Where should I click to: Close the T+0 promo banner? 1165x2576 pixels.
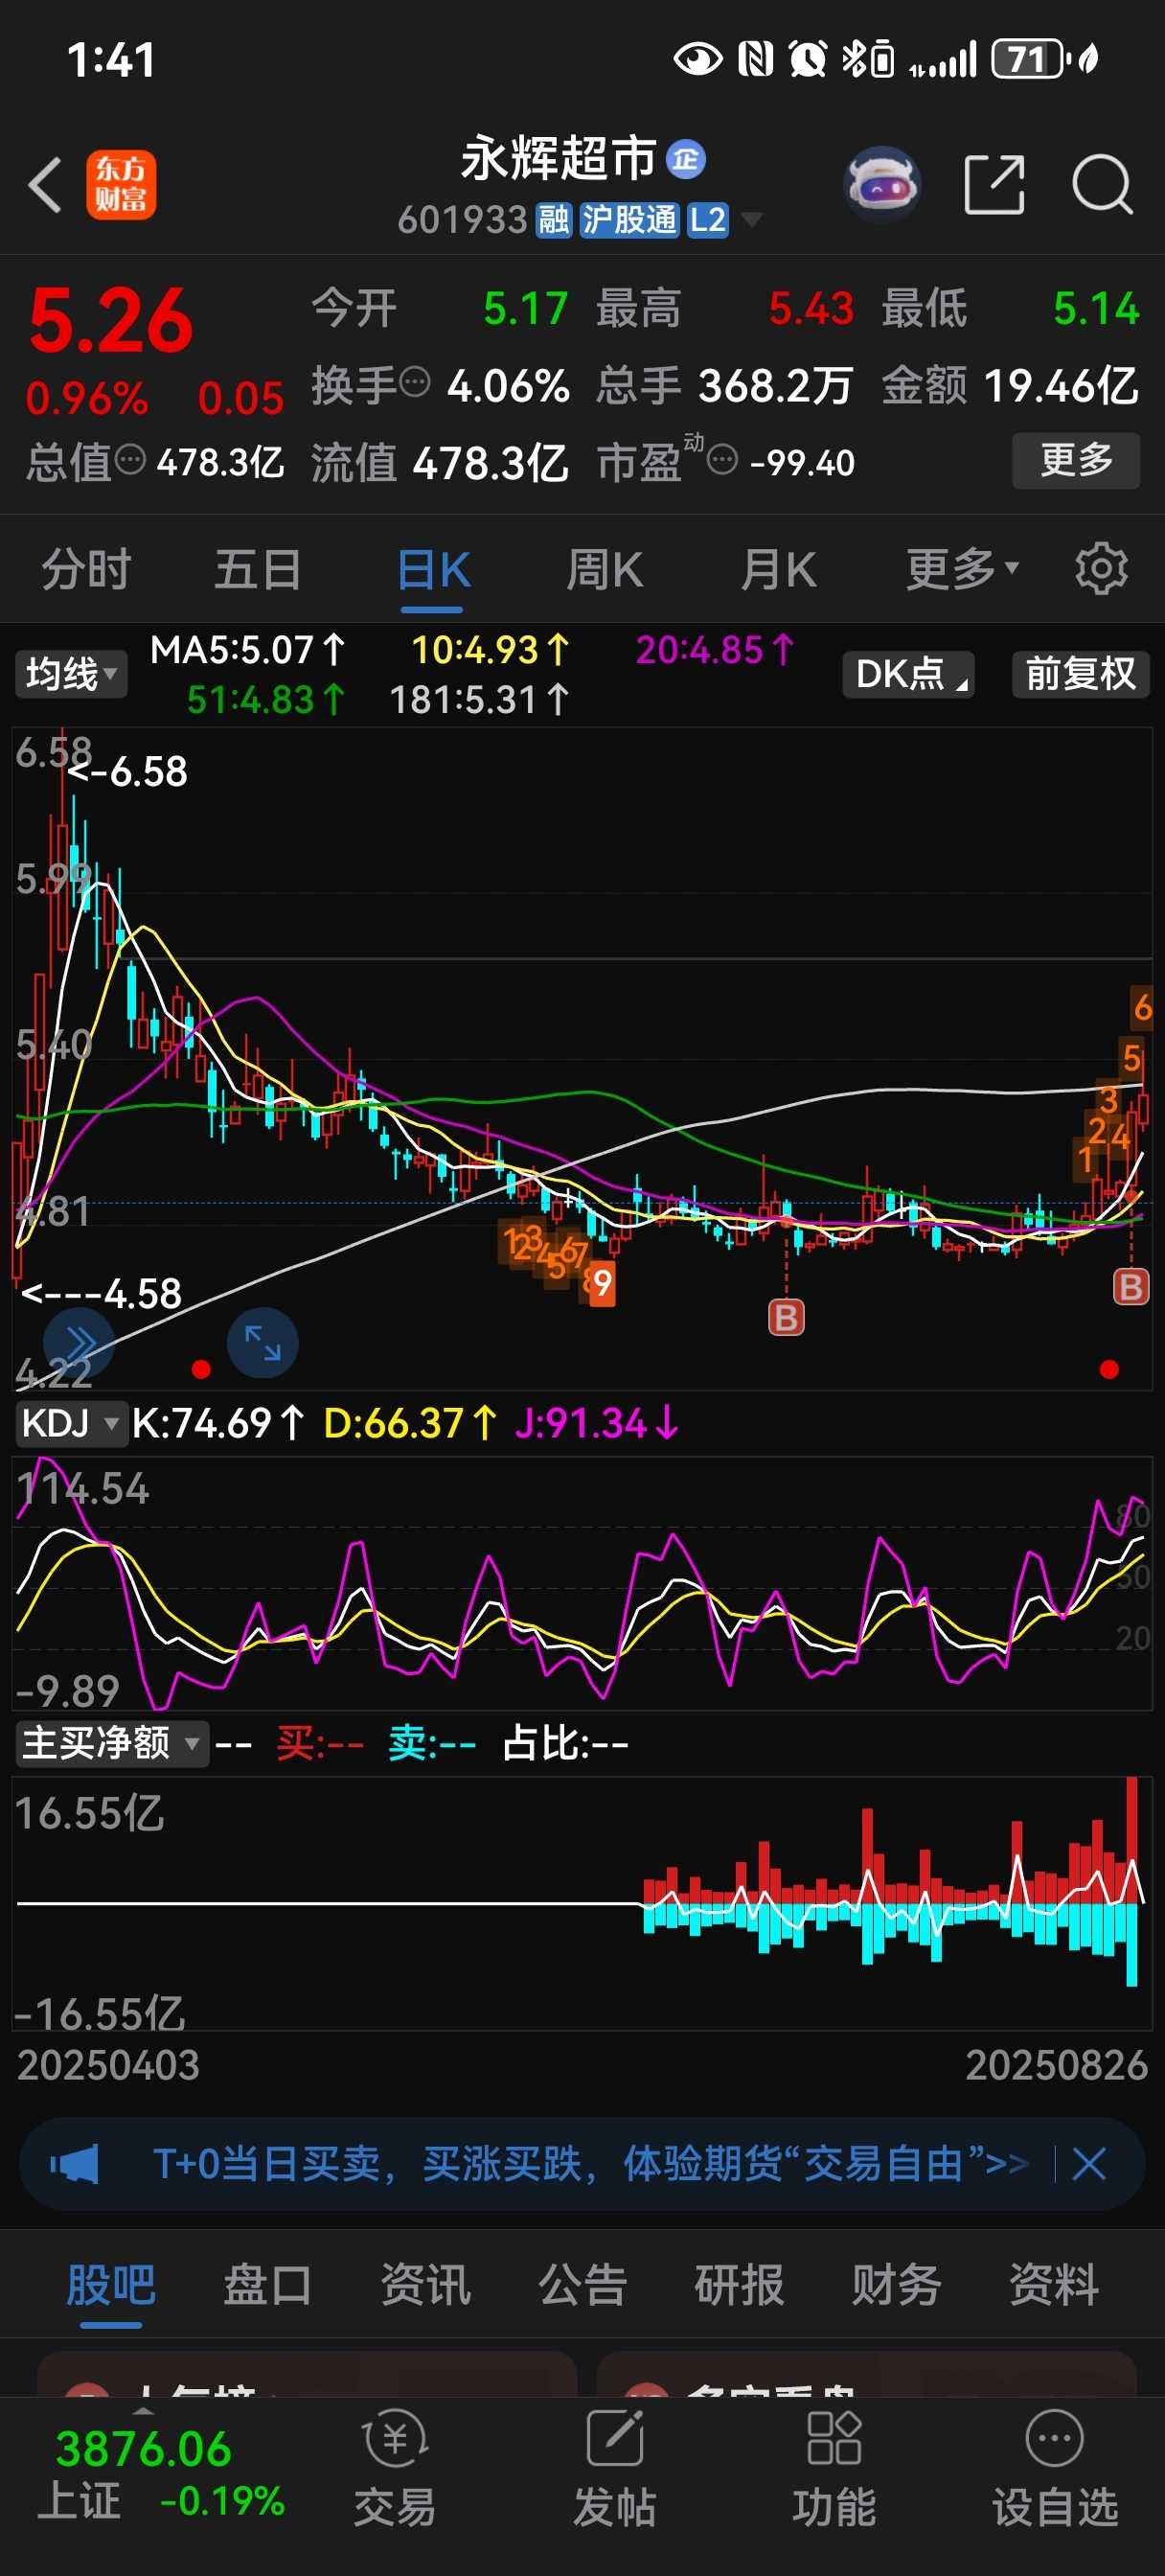tap(1088, 2163)
